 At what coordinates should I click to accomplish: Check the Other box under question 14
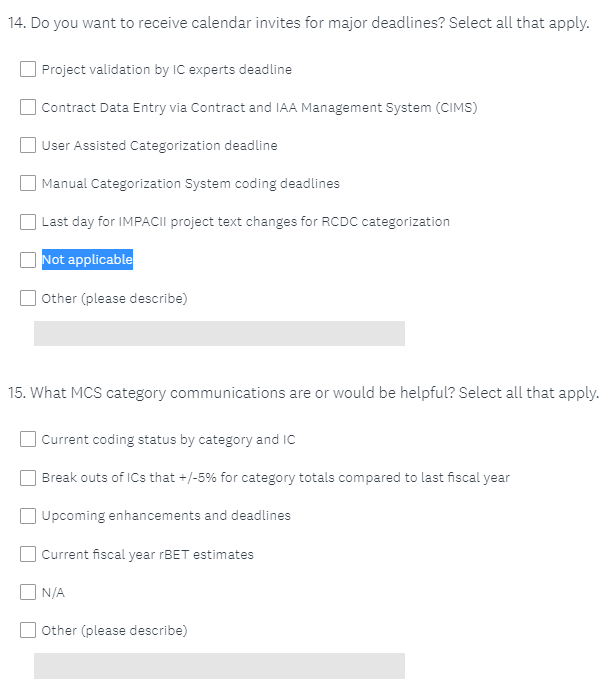[x=28, y=298]
